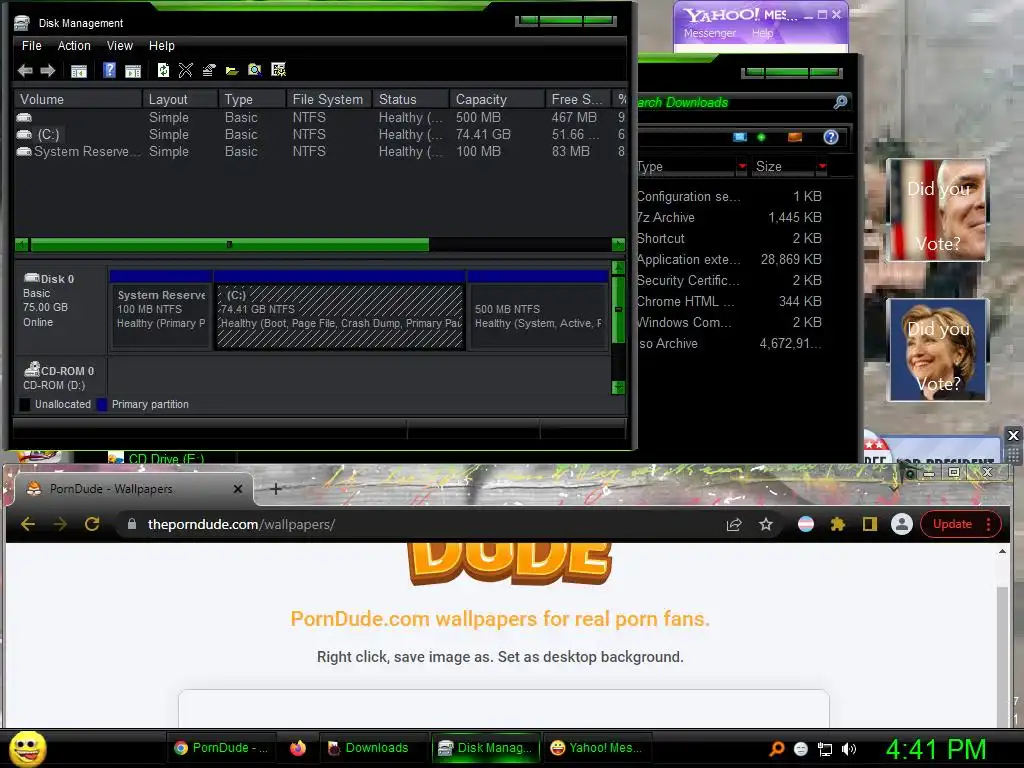Click the search magnifier in Downloads window

[x=840, y=102]
